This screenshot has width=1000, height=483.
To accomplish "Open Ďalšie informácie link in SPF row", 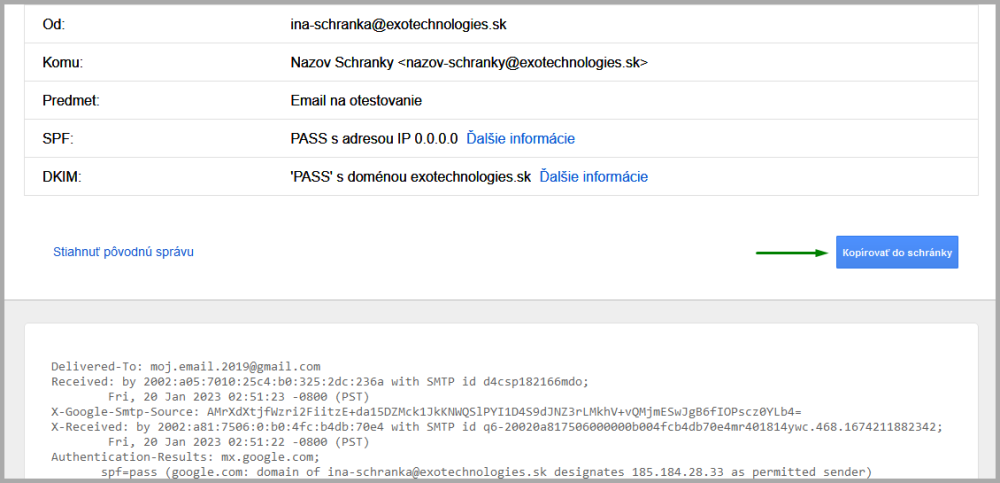I will pos(520,138).
